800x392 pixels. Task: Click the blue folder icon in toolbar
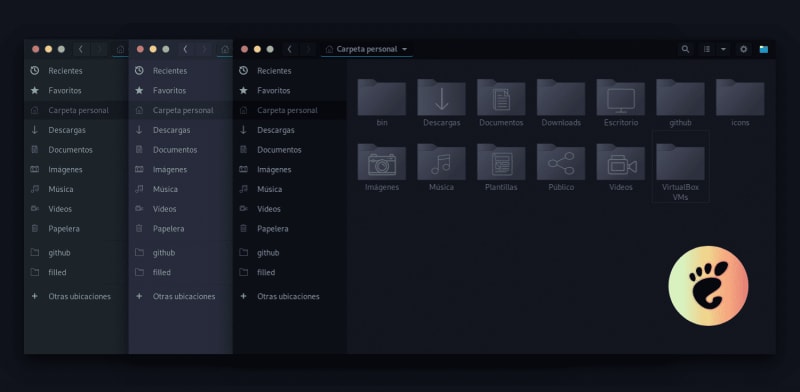pyautogui.click(x=763, y=49)
